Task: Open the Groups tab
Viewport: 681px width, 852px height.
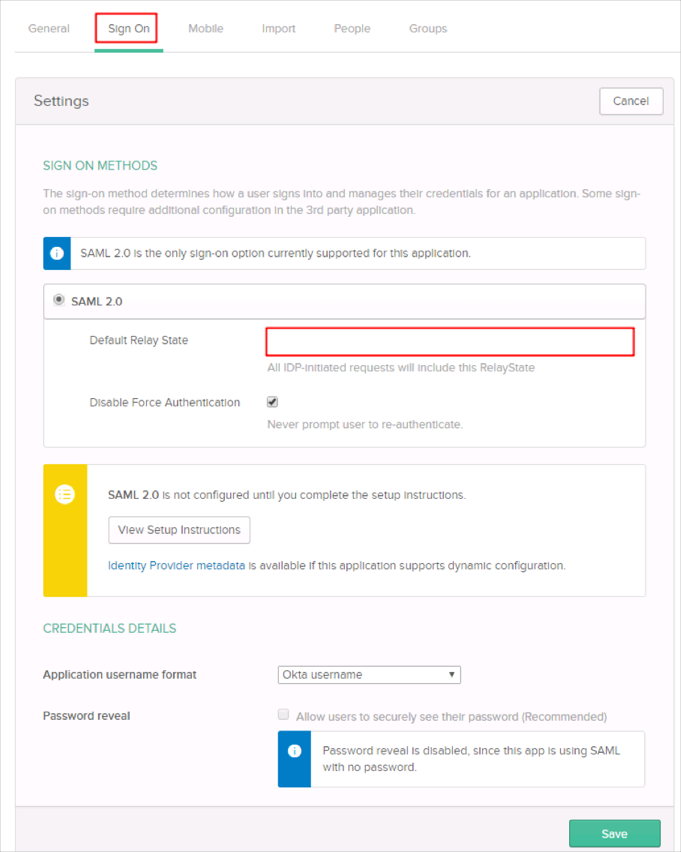Action: [x=428, y=29]
